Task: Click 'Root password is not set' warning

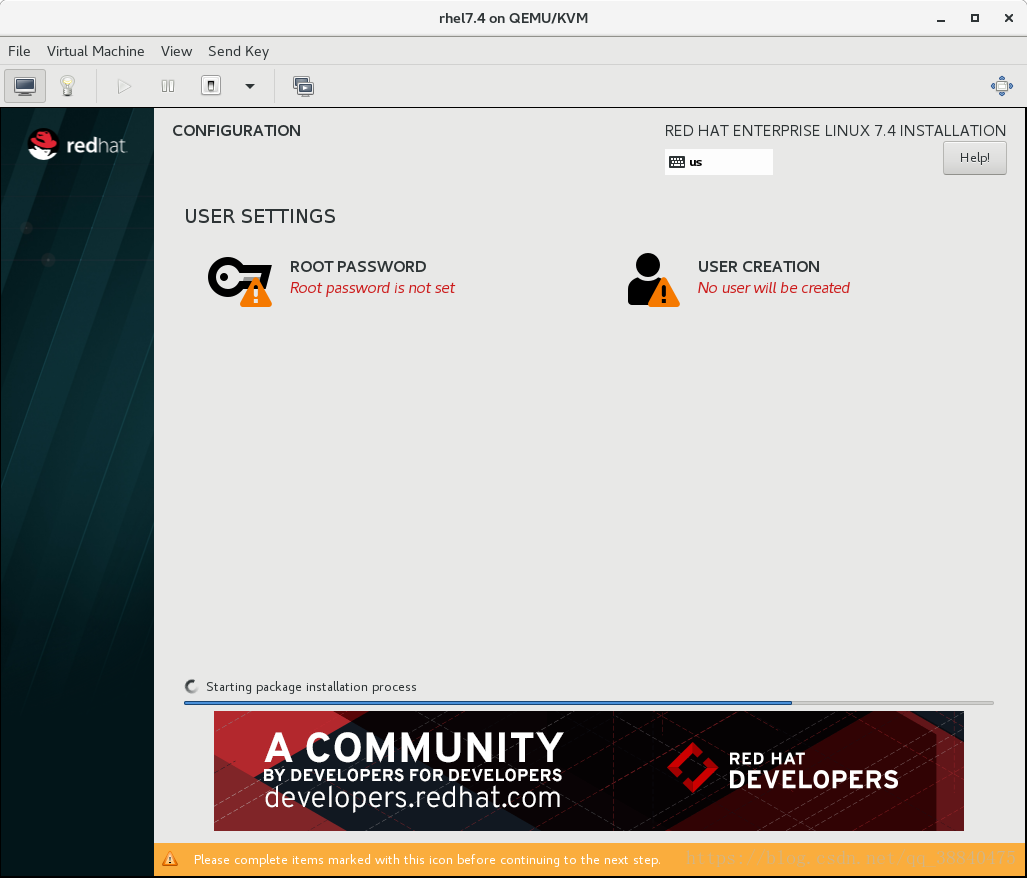Action: click(372, 288)
